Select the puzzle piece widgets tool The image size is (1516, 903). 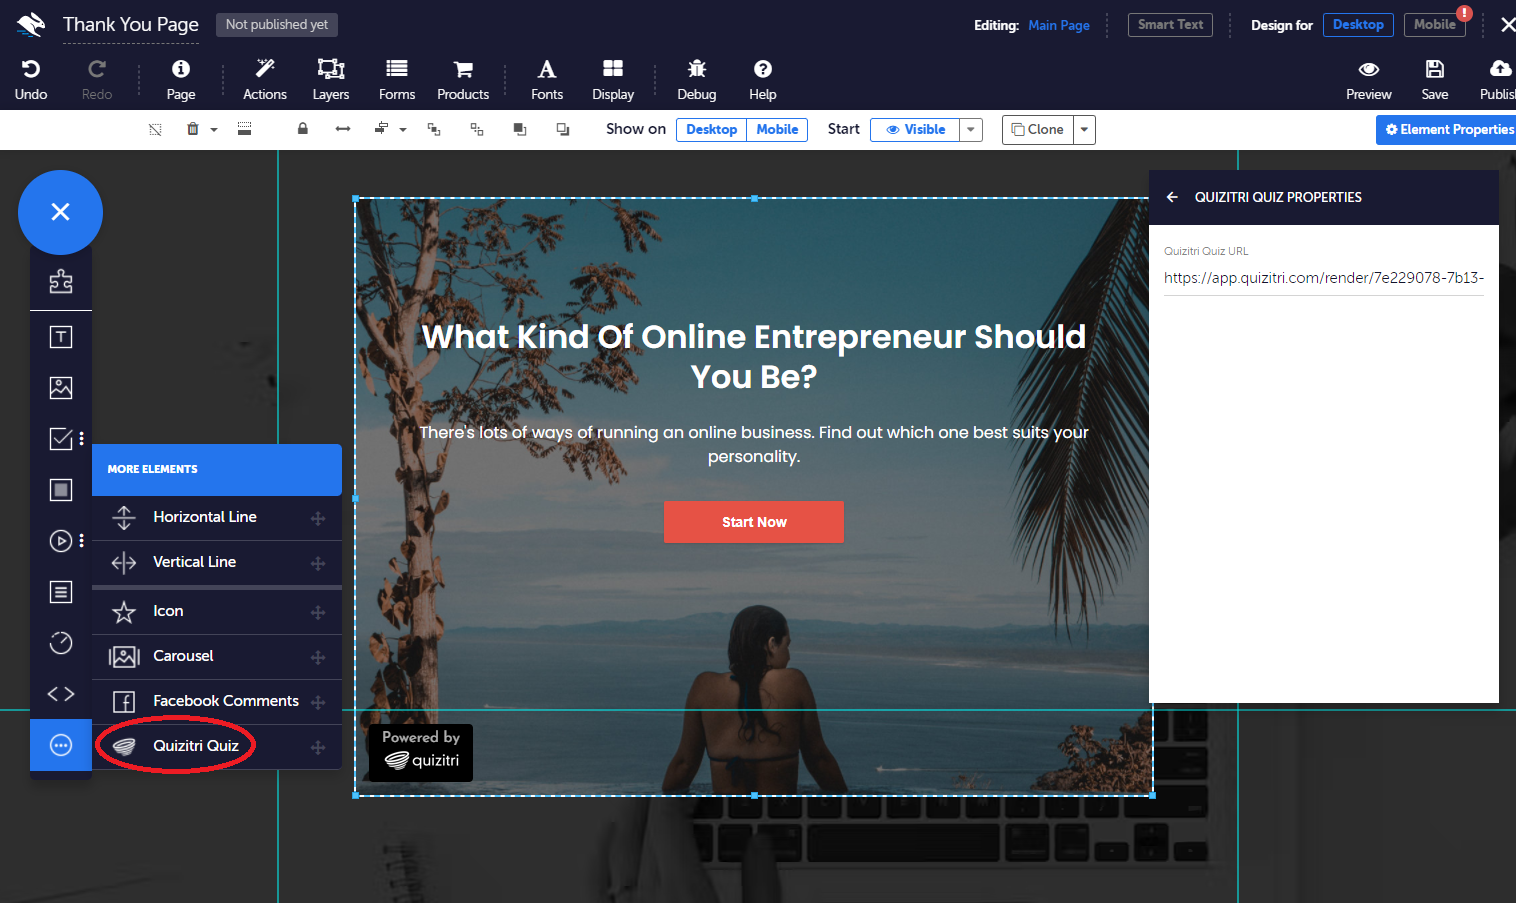coord(61,282)
